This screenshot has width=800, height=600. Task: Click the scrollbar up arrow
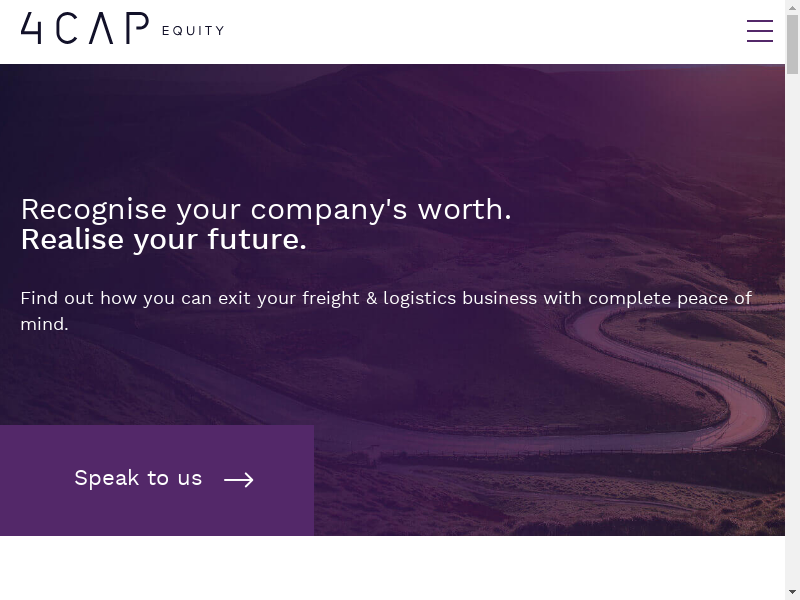(792, 7)
